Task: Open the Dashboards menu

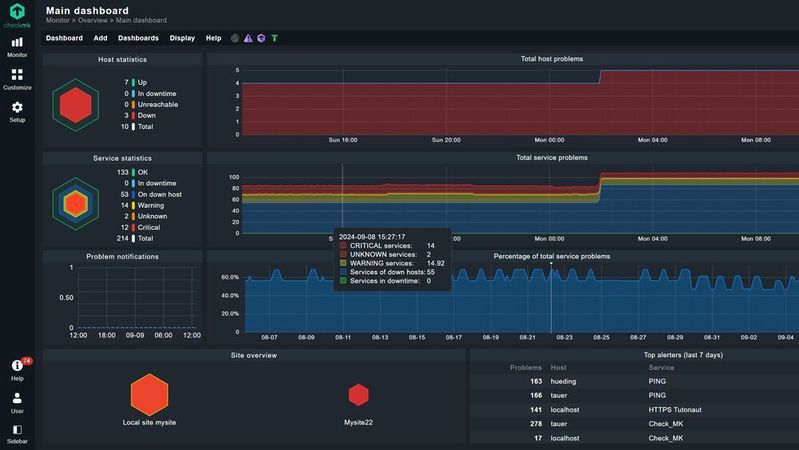Action: pos(138,38)
